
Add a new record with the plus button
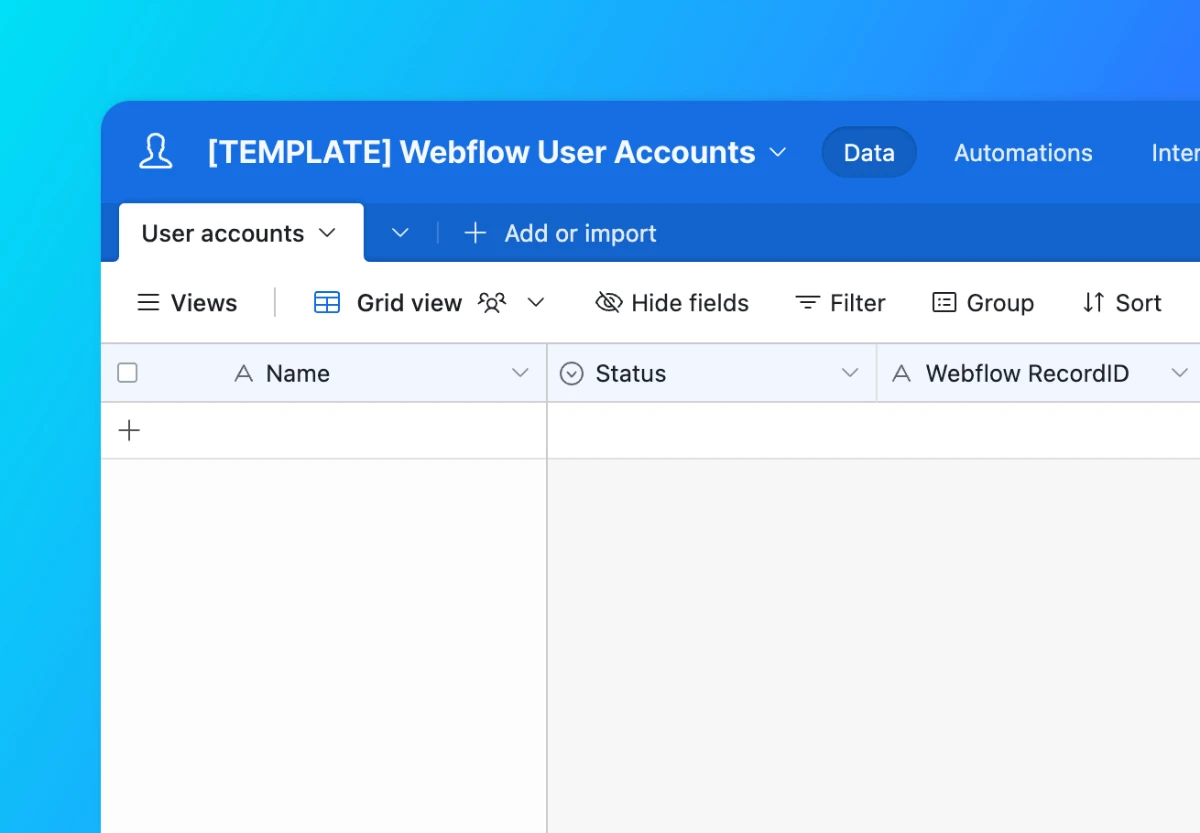(x=128, y=430)
